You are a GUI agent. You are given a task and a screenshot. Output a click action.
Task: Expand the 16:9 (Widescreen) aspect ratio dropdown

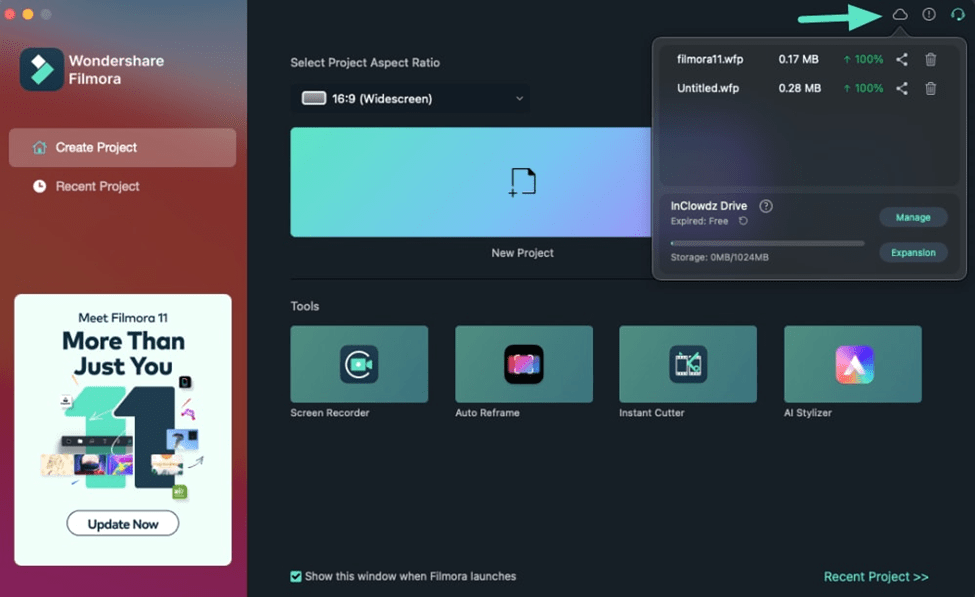point(410,98)
